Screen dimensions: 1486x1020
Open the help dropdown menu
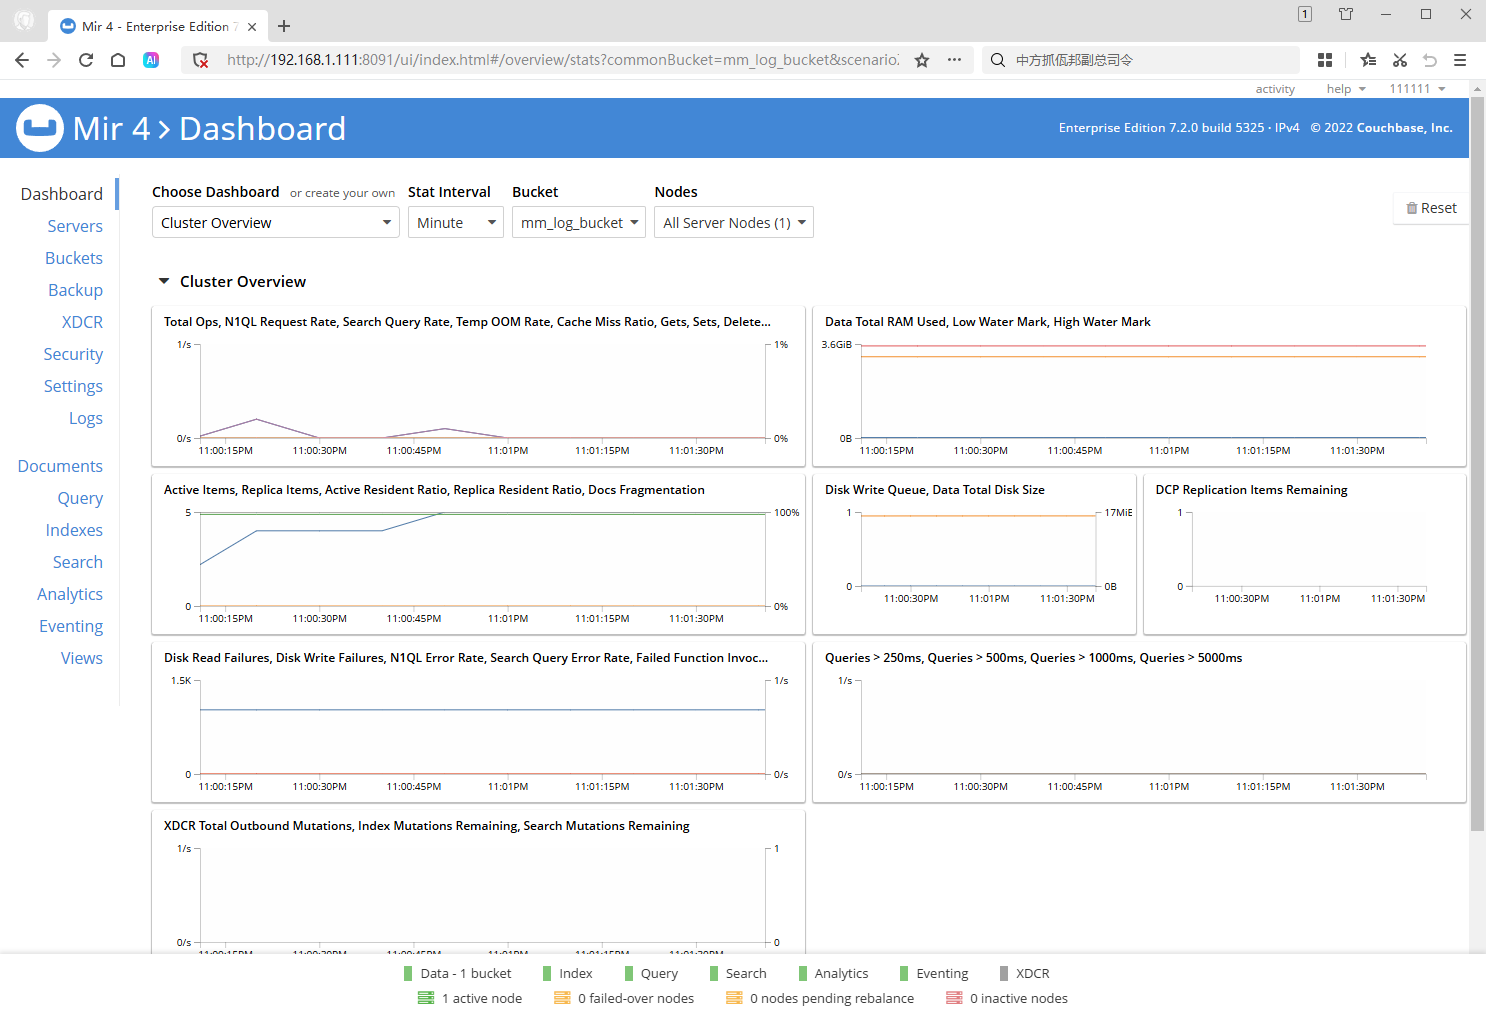tap(1346, 89)
